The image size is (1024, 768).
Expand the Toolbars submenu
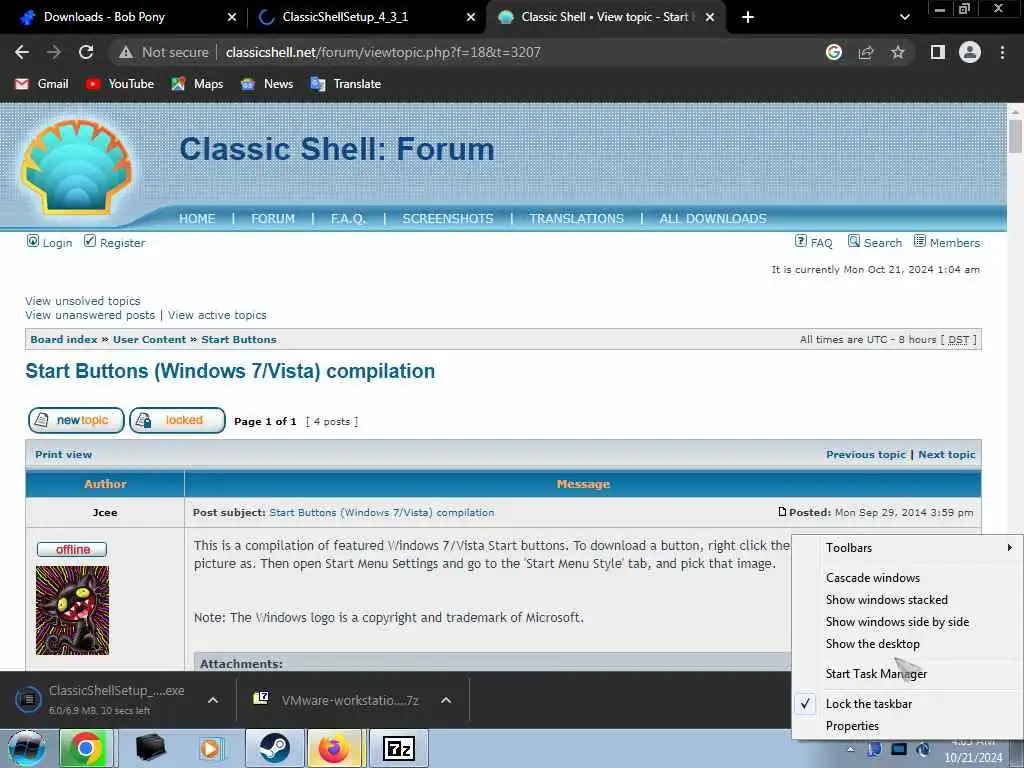click(x=907, y=548)
